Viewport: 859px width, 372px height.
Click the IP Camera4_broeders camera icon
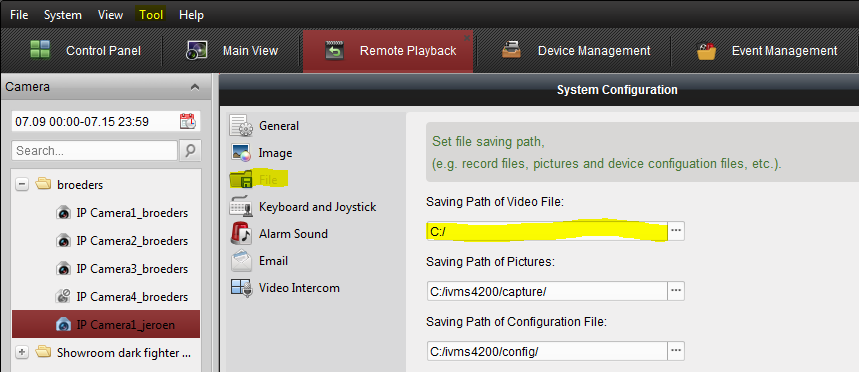pyautogui.click(x=64, y=296)
